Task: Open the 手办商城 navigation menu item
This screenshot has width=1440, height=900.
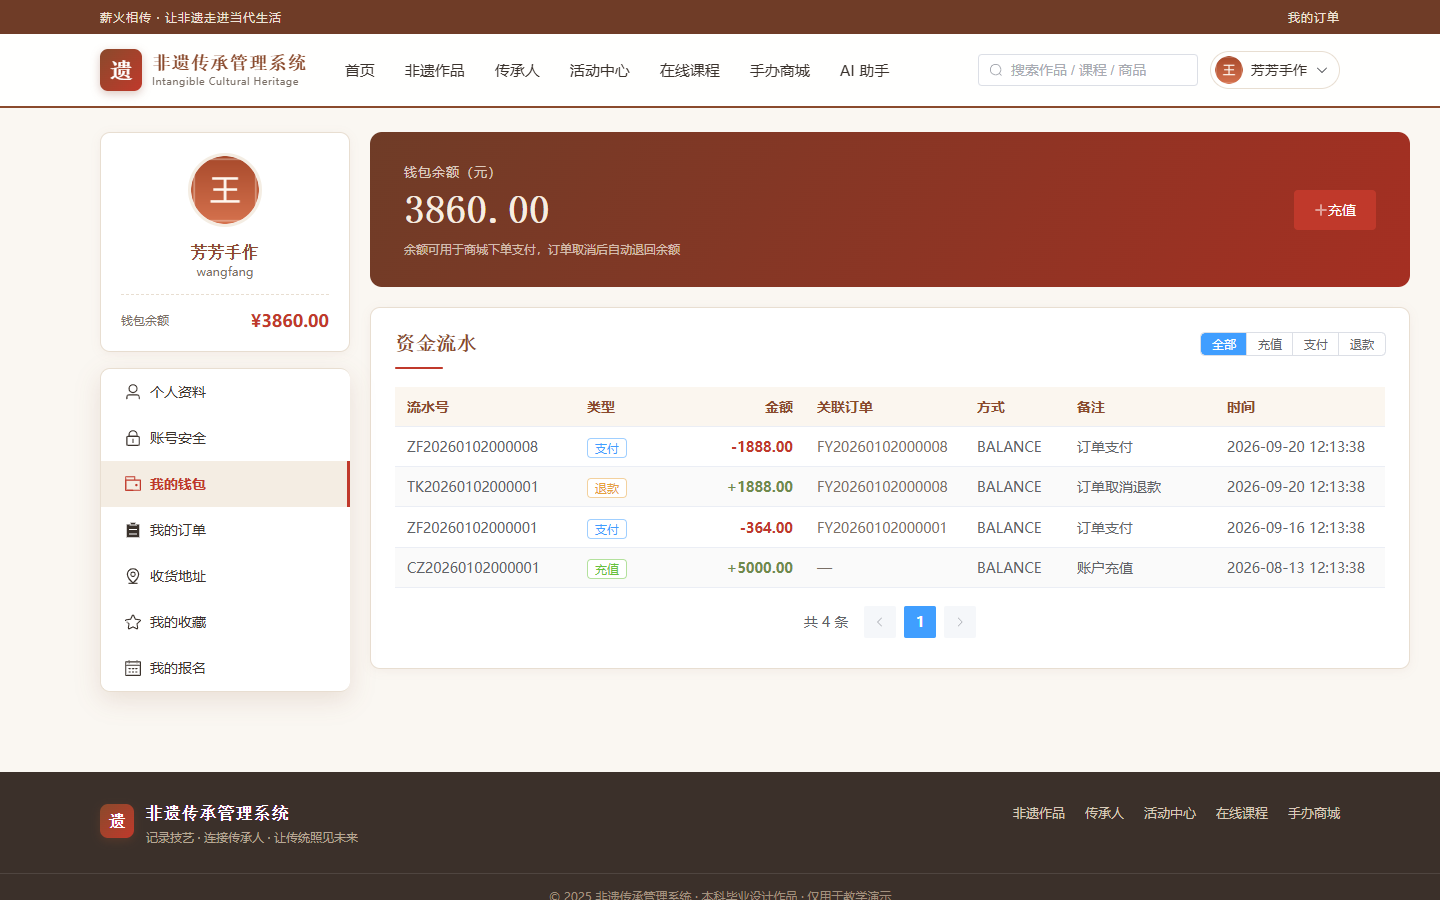Action: pos(780,70)
